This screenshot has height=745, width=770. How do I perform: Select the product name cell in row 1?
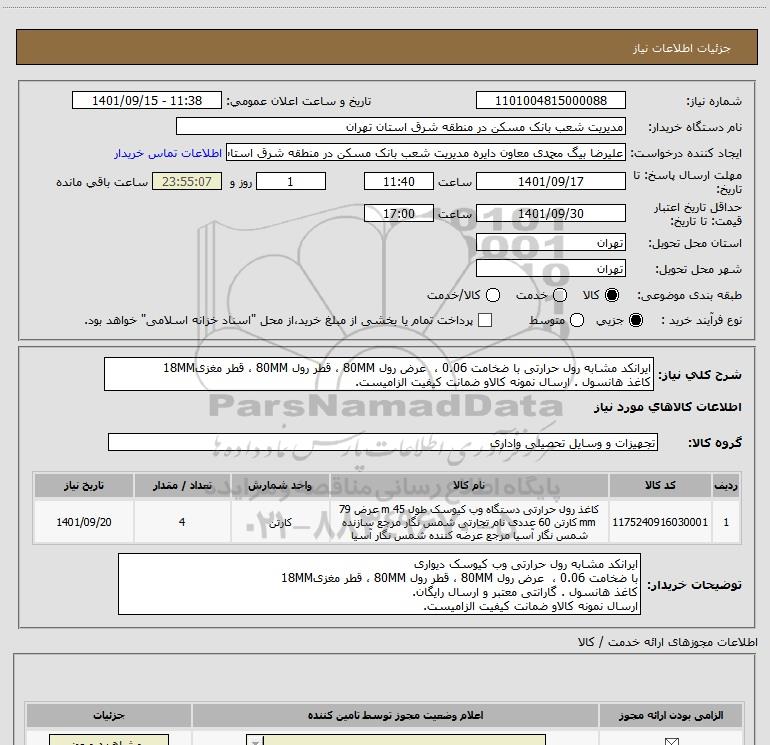pyautogui.click(x=469, y=522)
